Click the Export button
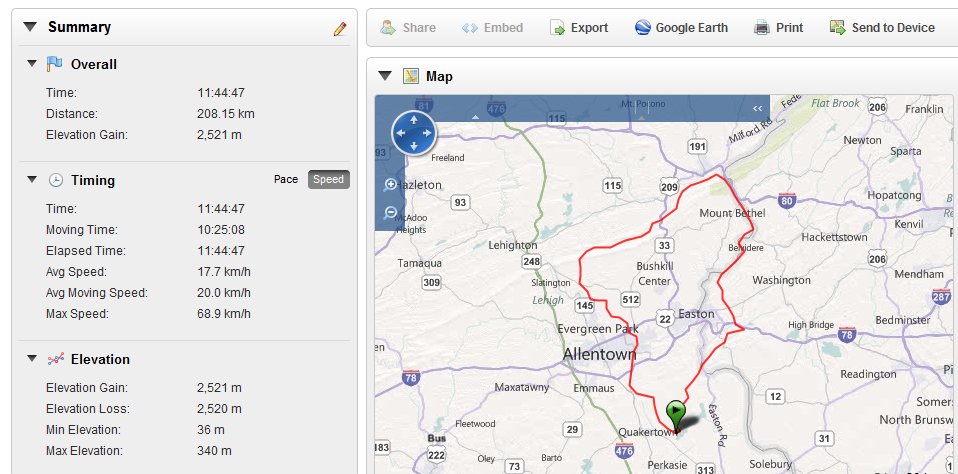This screenshot has height=474, width=958. click(x=579, y=27)
